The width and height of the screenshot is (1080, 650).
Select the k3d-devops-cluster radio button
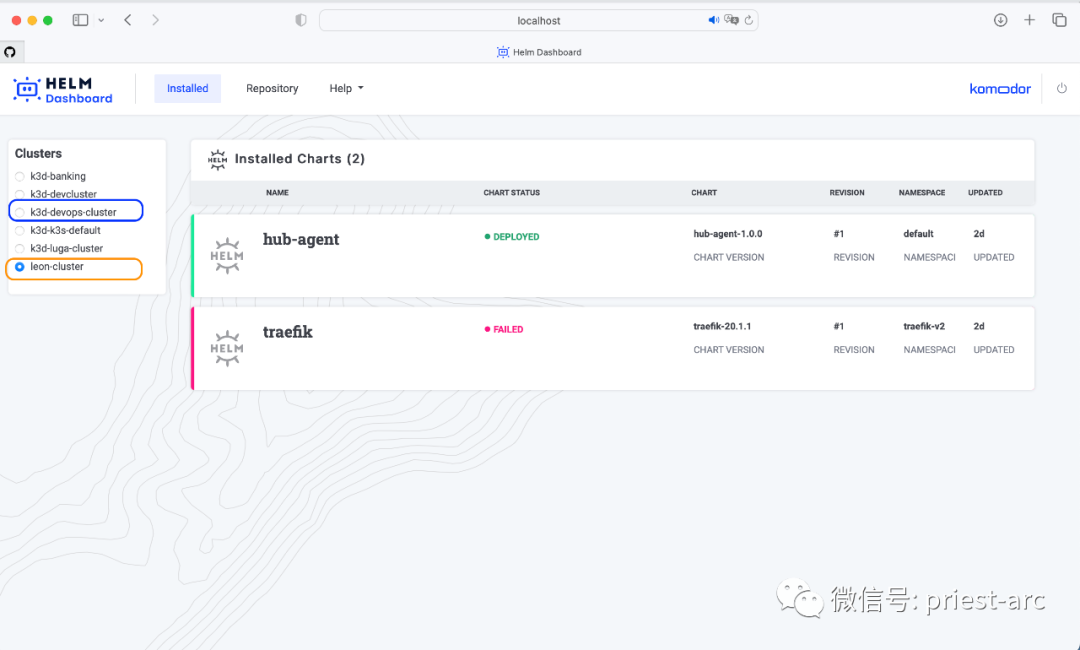click(x=19, y=212)
